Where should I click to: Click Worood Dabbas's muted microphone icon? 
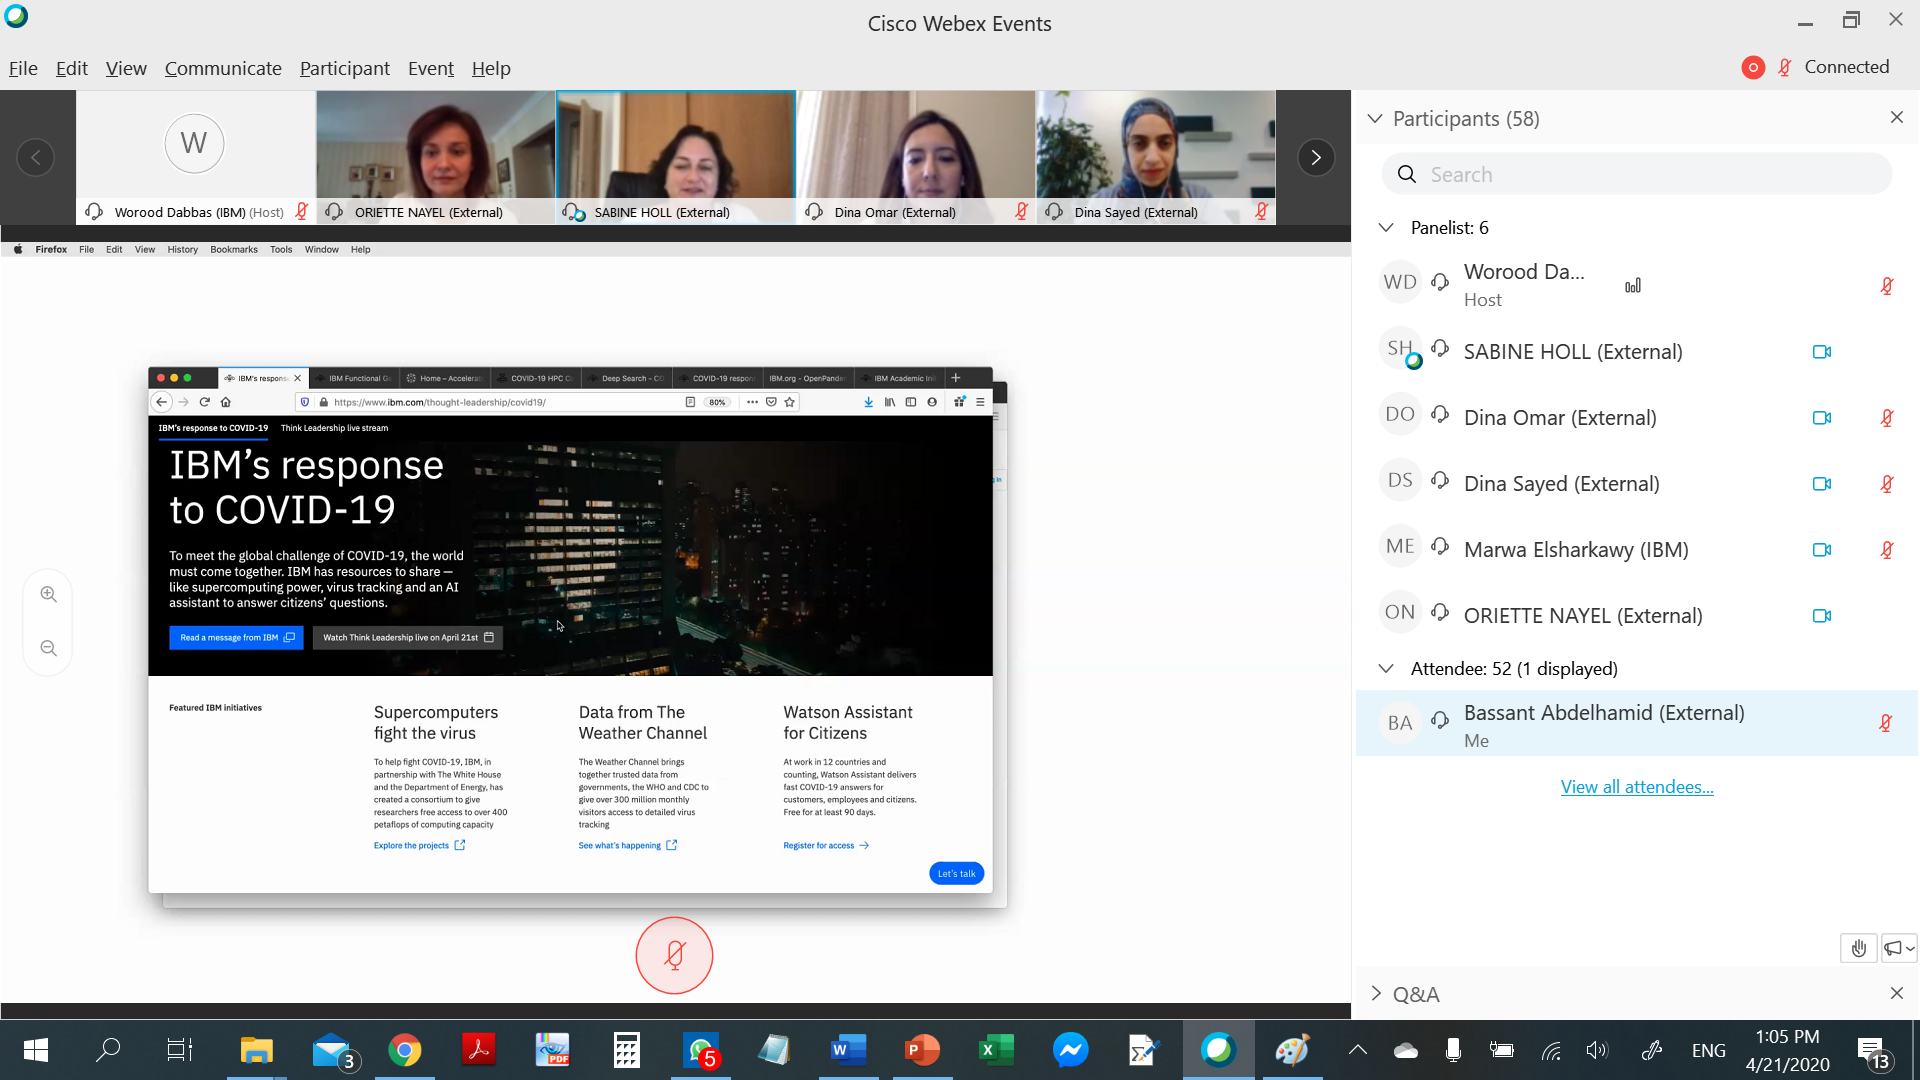click(x=1887, y=286)
